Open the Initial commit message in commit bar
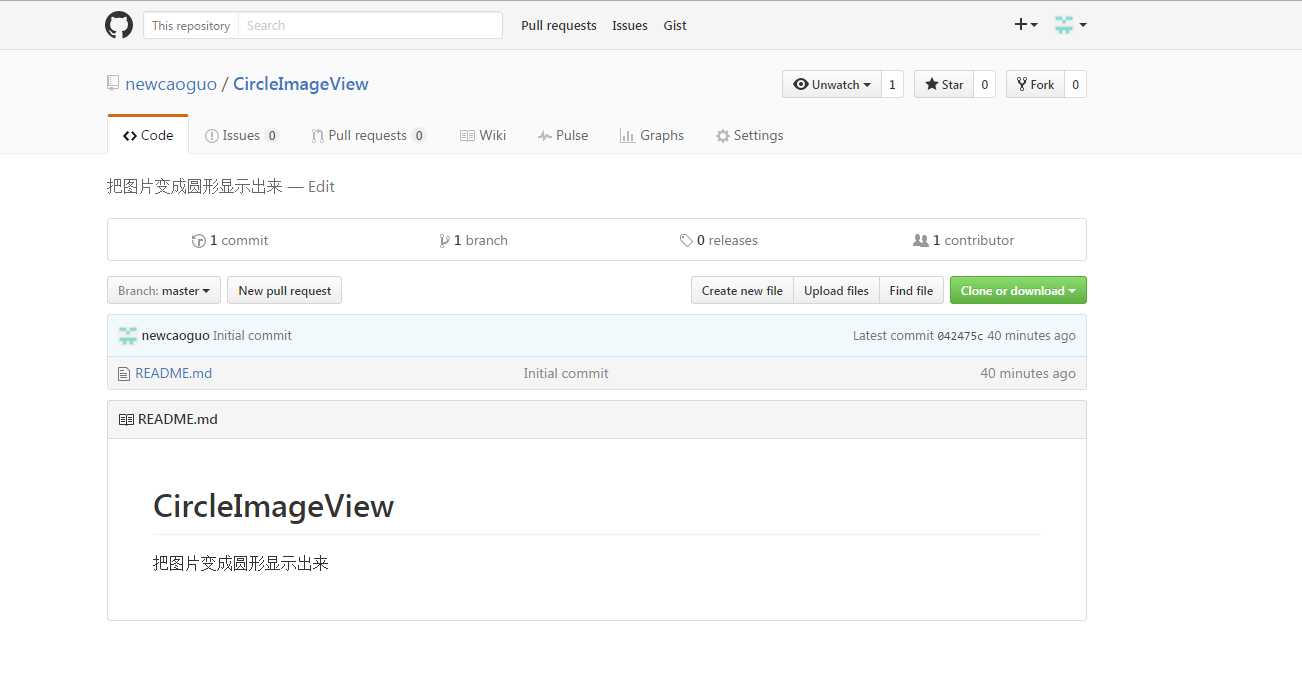Viewport: 1302px width, 678px height. [252, 336]
